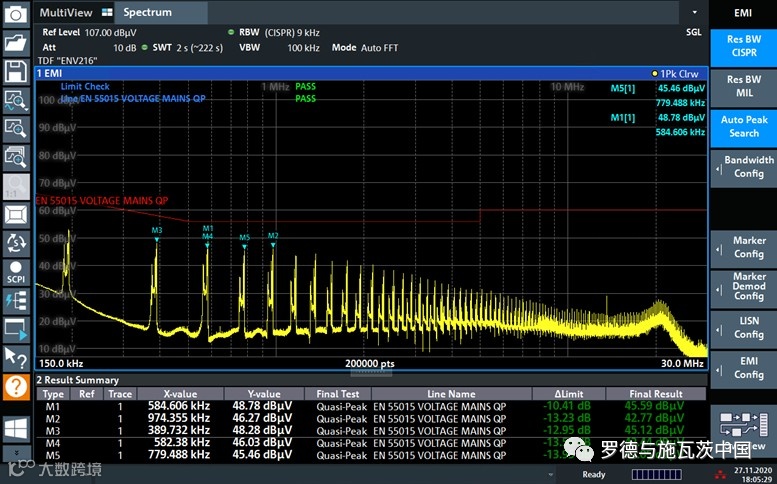Open the Bandwidth Config dialog
The width and height of the screenshot is (777, 484).
click(x=743, y=166)
